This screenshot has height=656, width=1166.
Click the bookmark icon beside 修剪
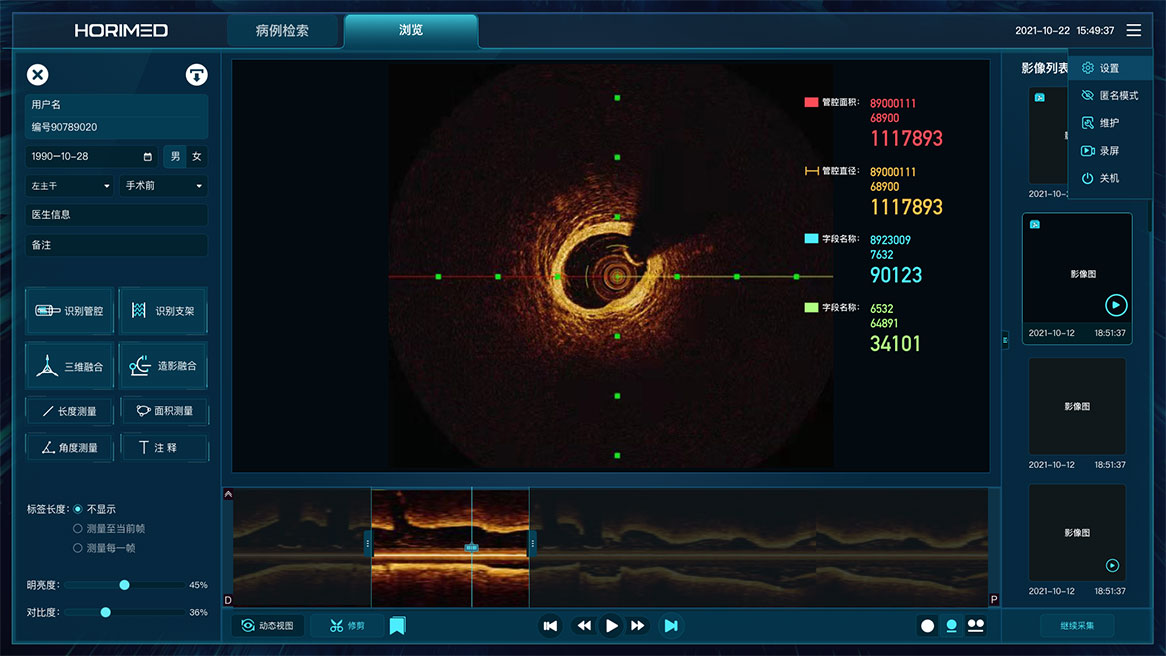tap(397, 626)
